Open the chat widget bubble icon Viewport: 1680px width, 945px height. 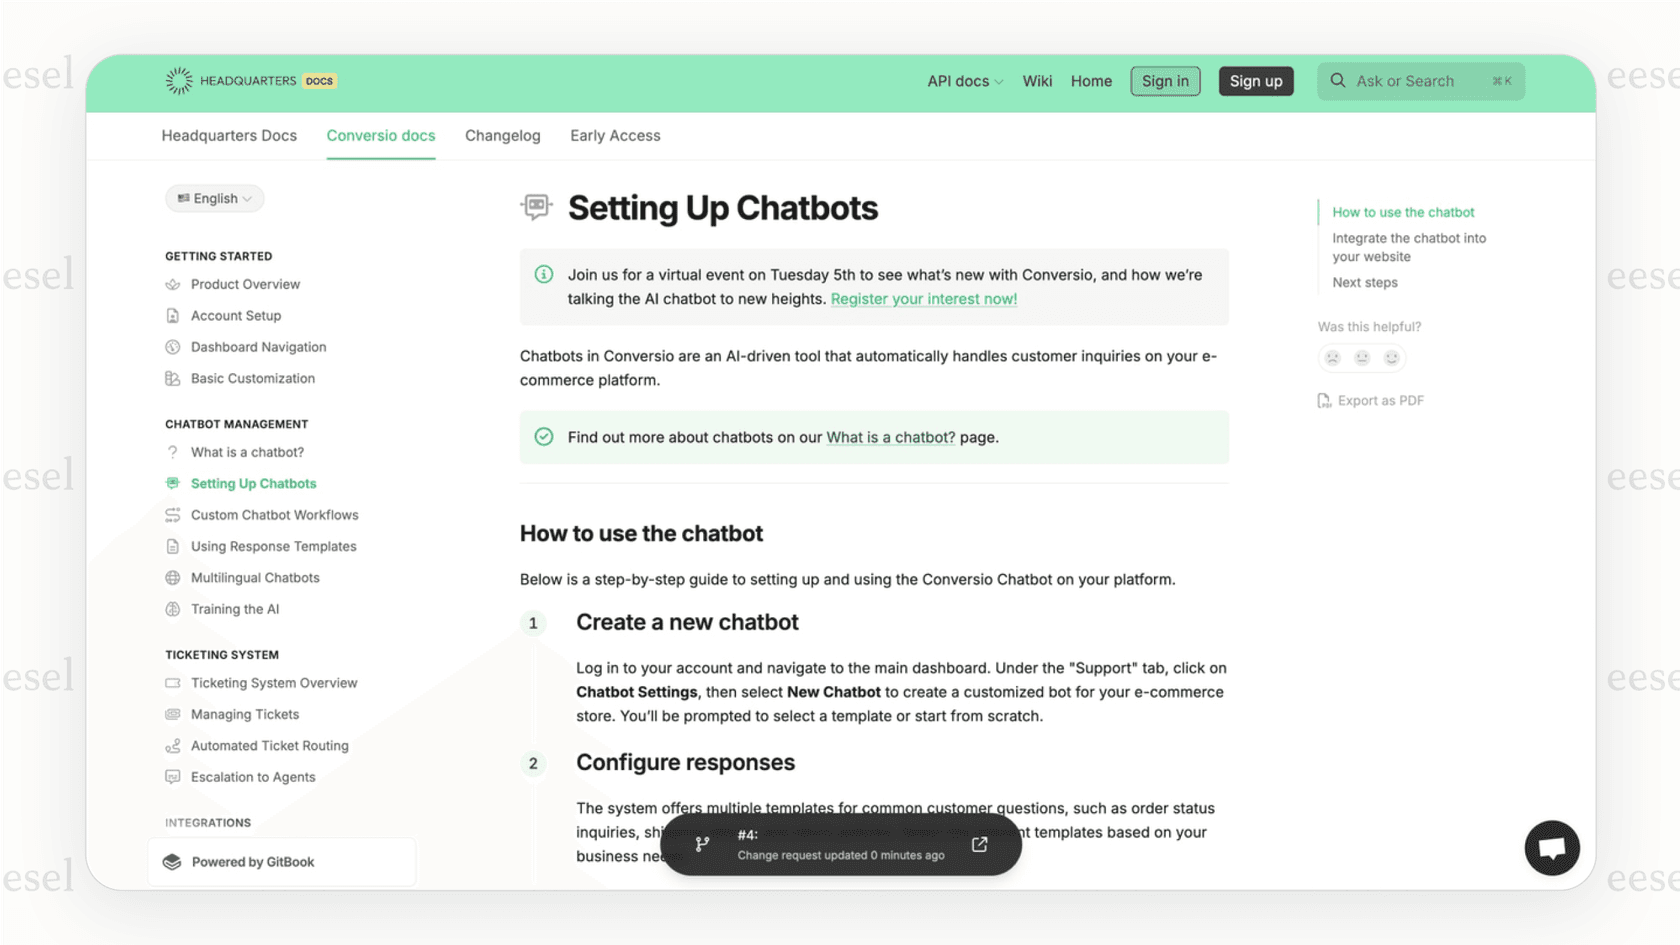coord(1551,848)
